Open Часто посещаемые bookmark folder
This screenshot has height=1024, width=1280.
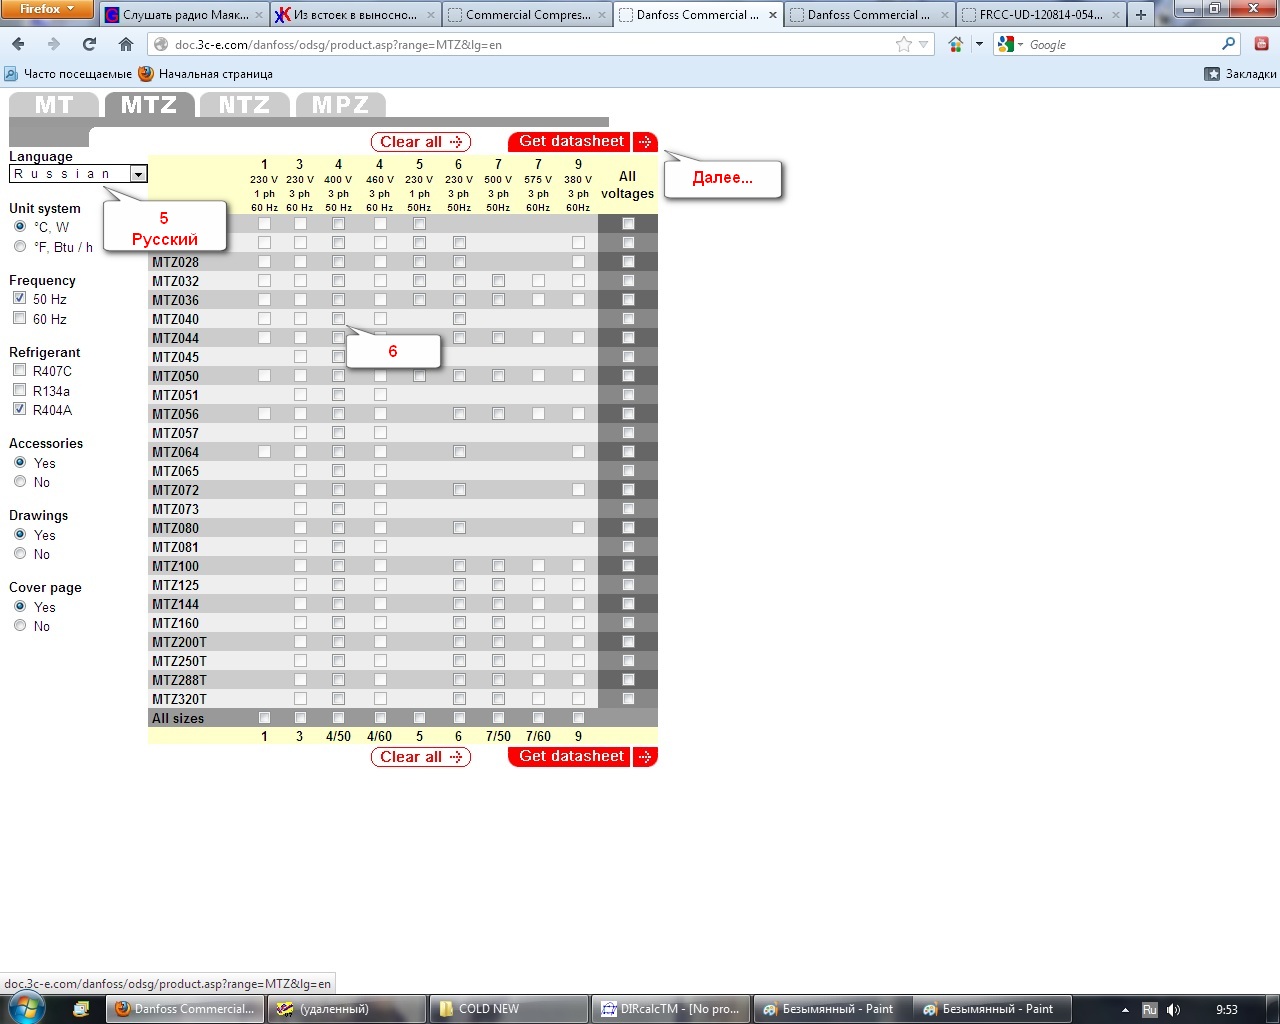[x=68, y=74]
